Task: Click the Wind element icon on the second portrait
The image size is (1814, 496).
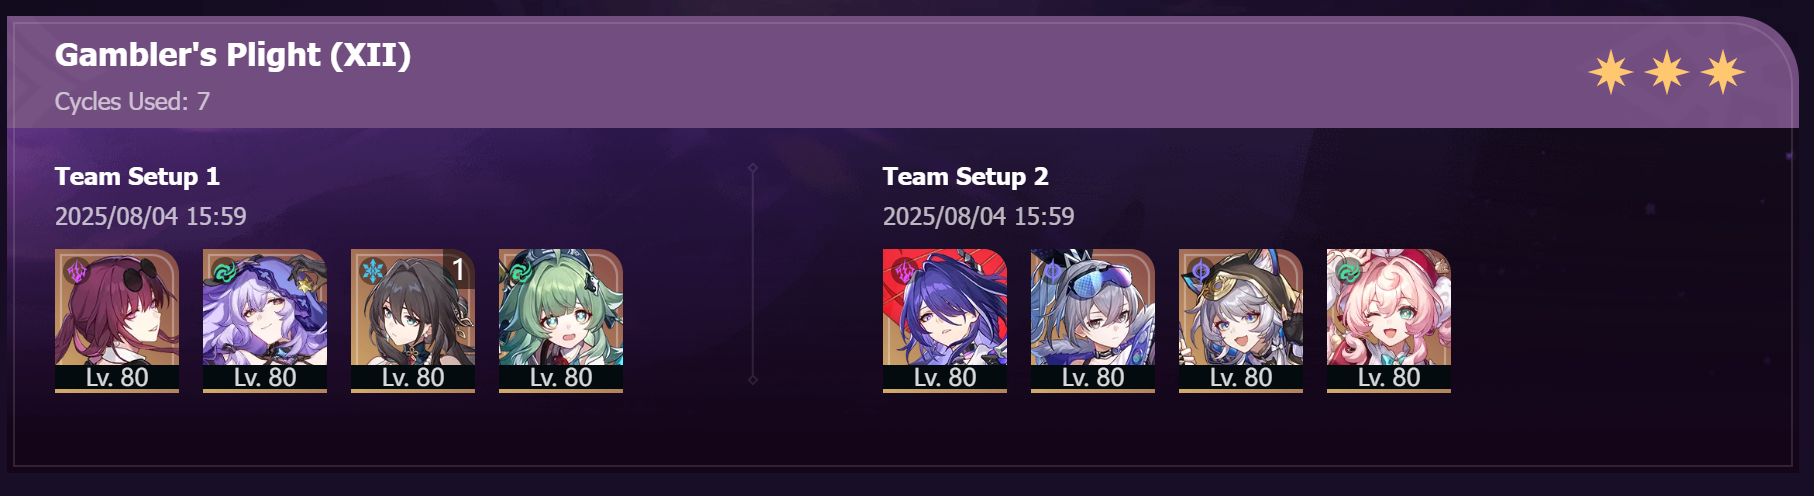Action: (225, 270)
